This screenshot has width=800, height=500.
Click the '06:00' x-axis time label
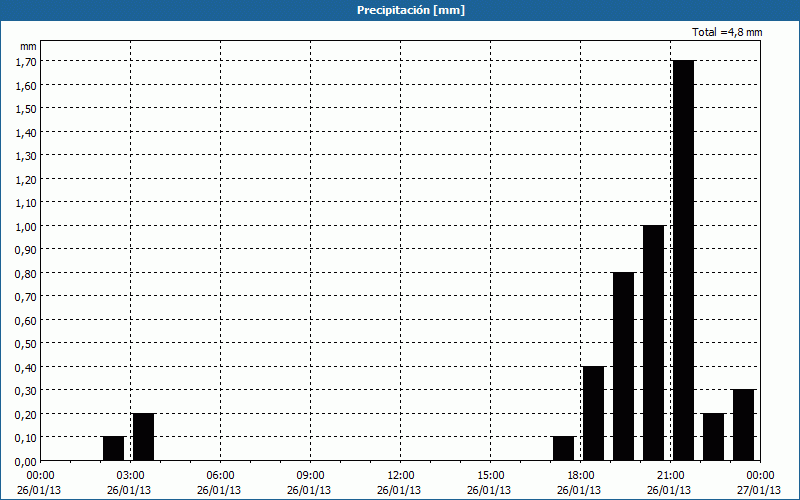(220, 476)
